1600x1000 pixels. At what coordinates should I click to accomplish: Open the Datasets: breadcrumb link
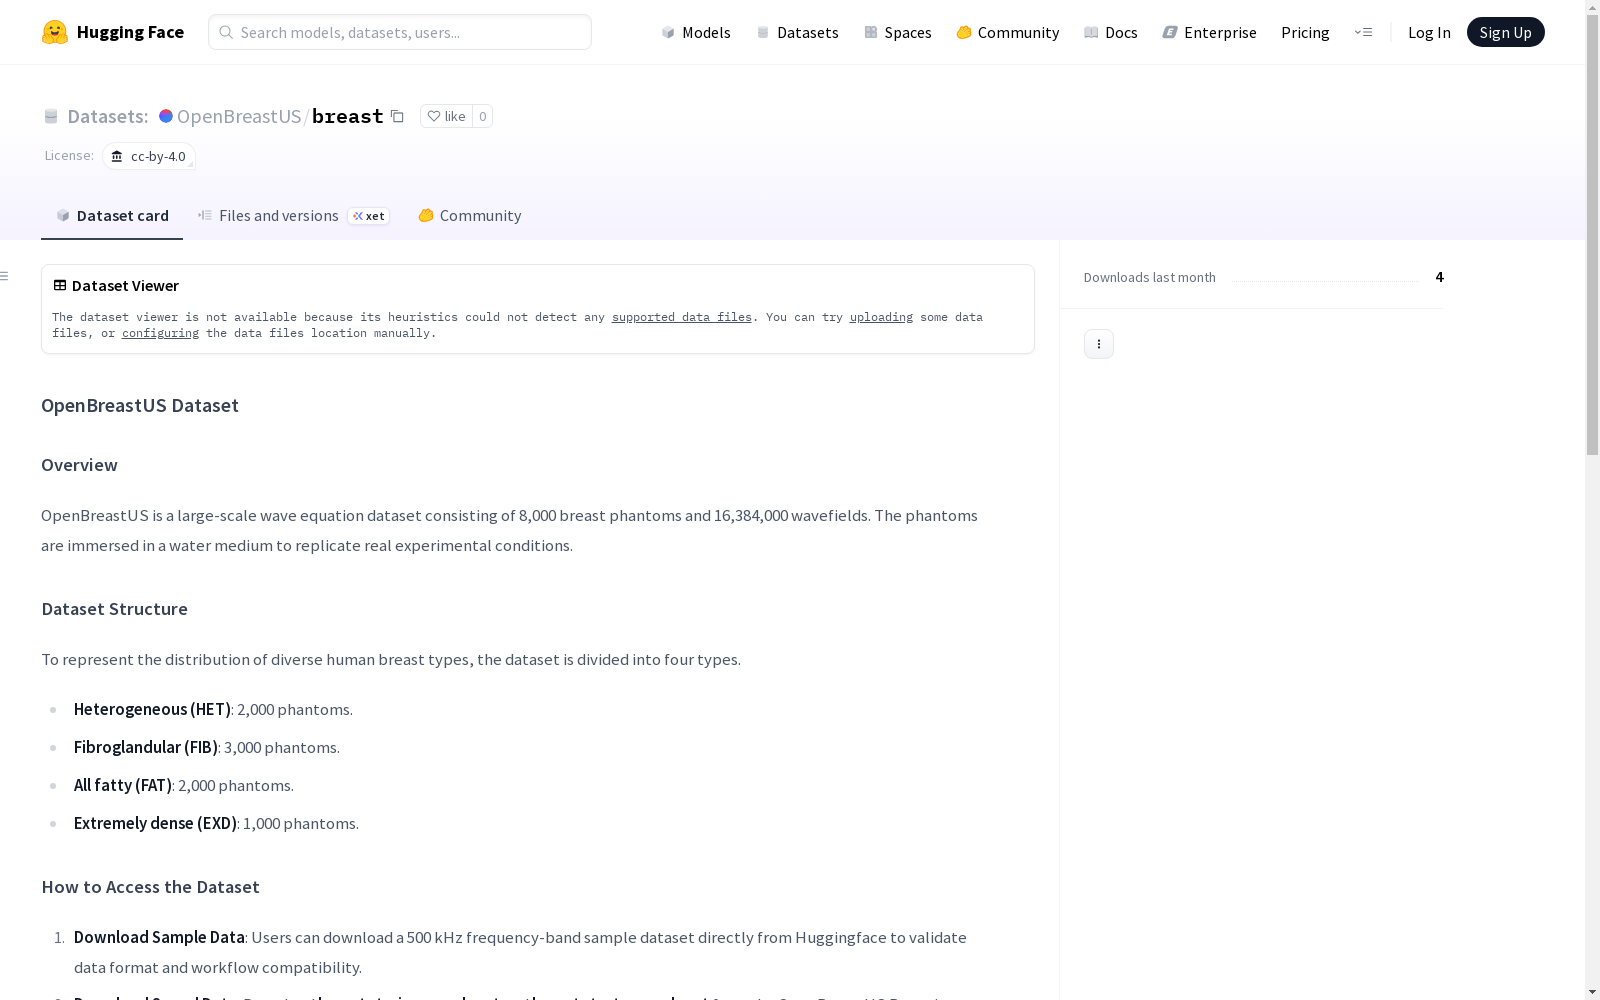(107, 116)
